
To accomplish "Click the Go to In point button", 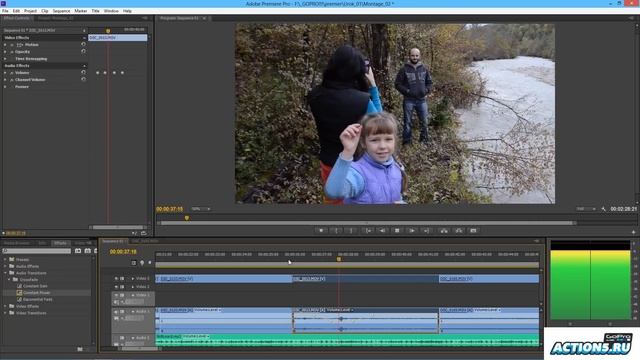I will tap(368, 231).
